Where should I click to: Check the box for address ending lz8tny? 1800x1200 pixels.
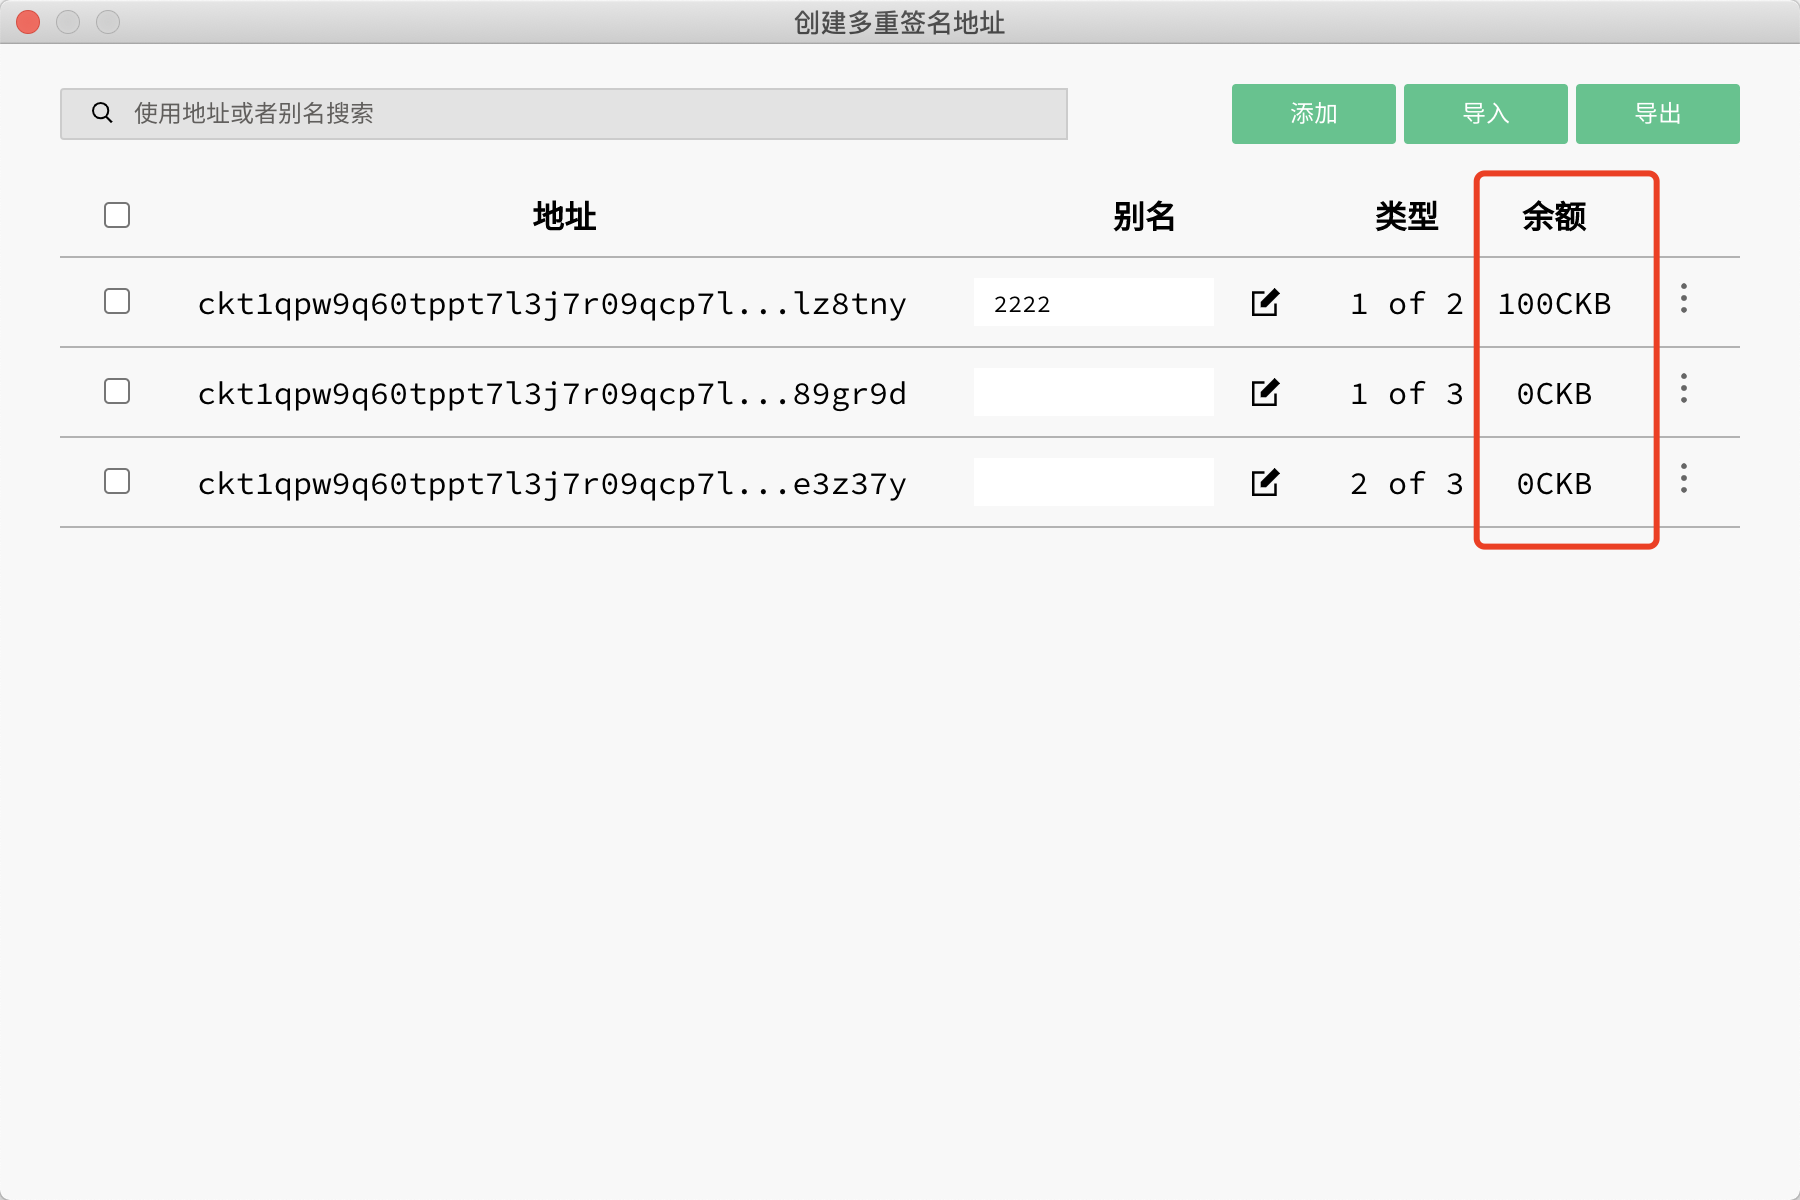point(117,301)
